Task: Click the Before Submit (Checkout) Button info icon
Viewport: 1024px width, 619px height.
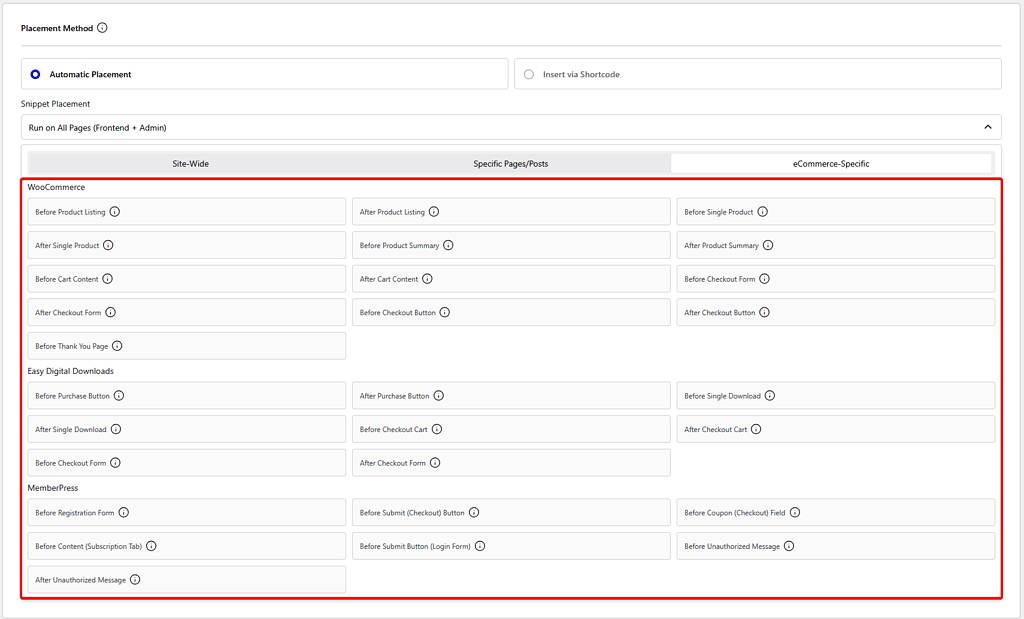Action: click(474, 512)
